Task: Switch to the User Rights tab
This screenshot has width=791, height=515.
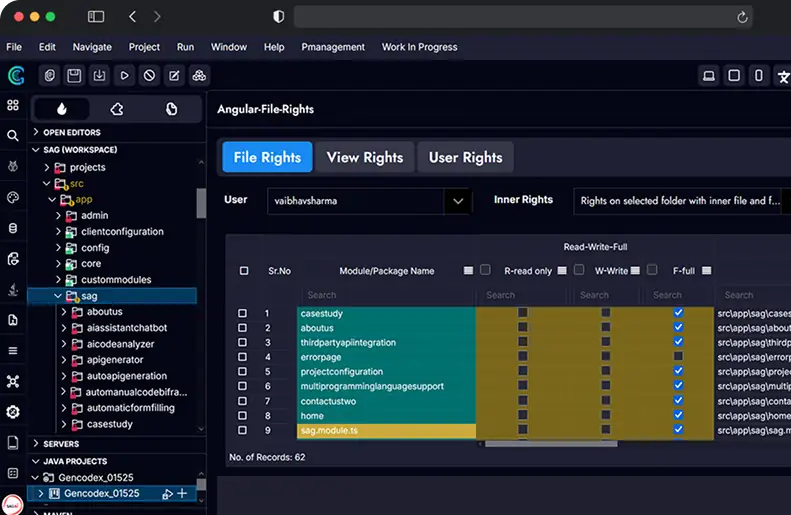Action: pos(466,157)
